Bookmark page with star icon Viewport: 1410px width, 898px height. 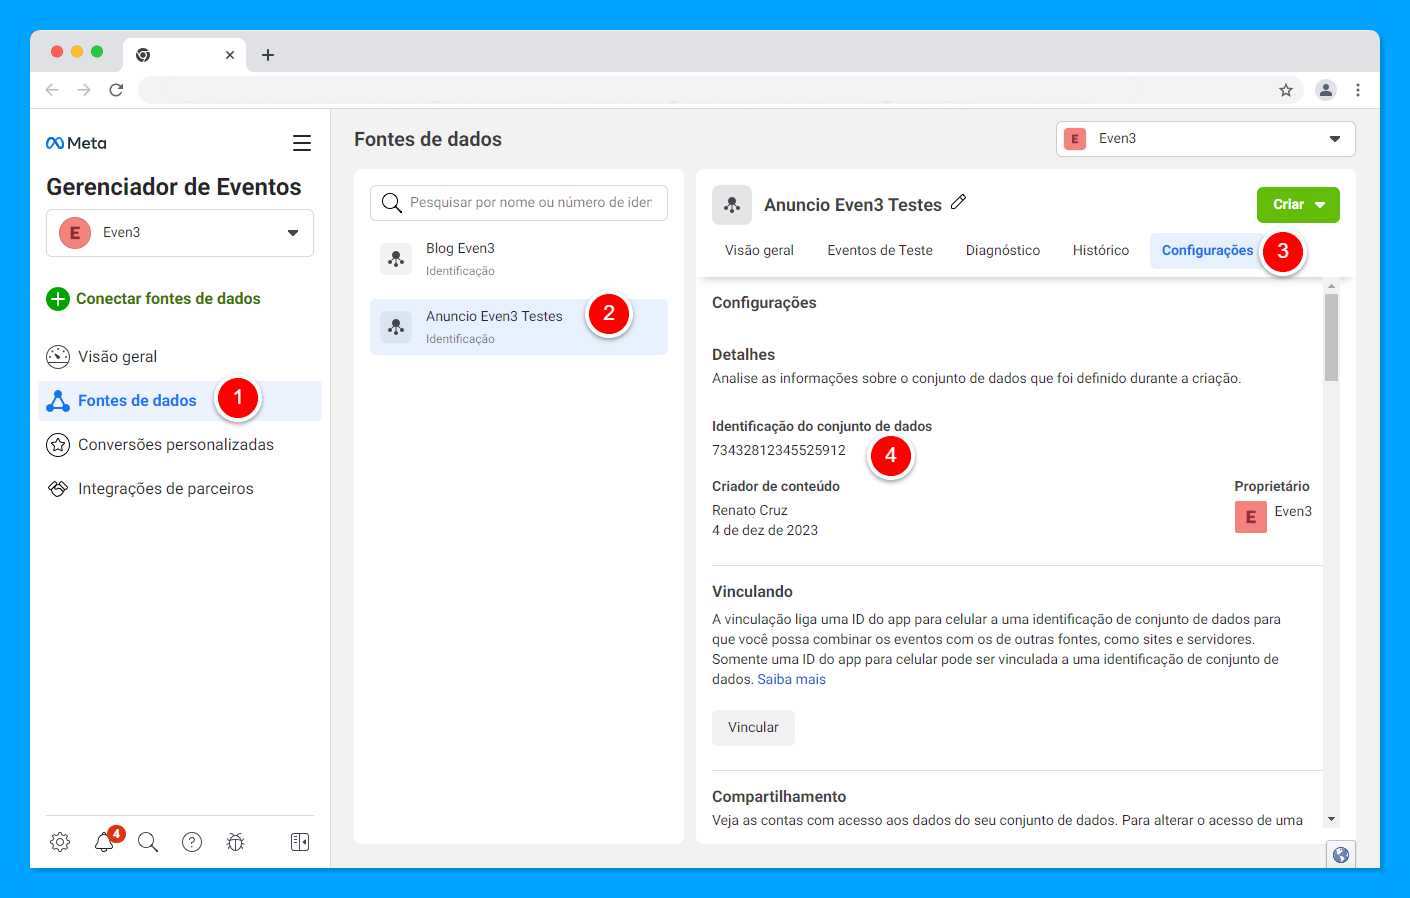(1286, 90)
